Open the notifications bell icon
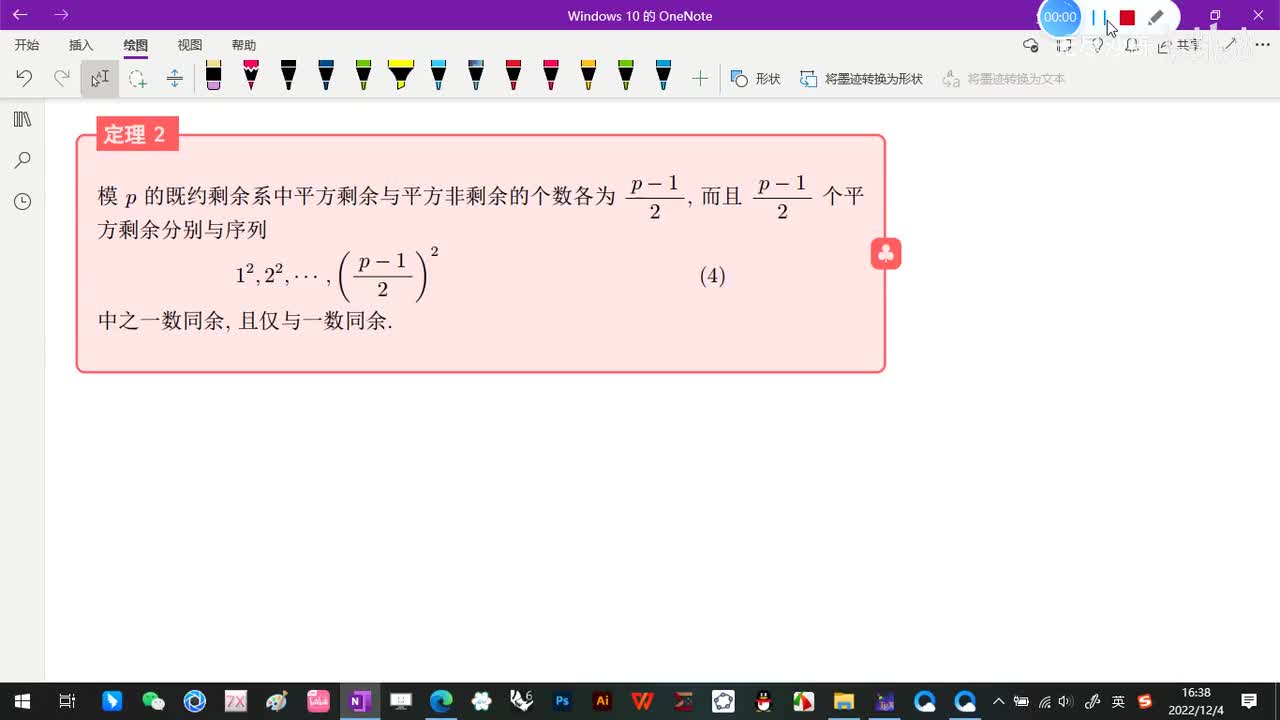This screenshot has width=1280, height=720. click(x=1131, y=45)
